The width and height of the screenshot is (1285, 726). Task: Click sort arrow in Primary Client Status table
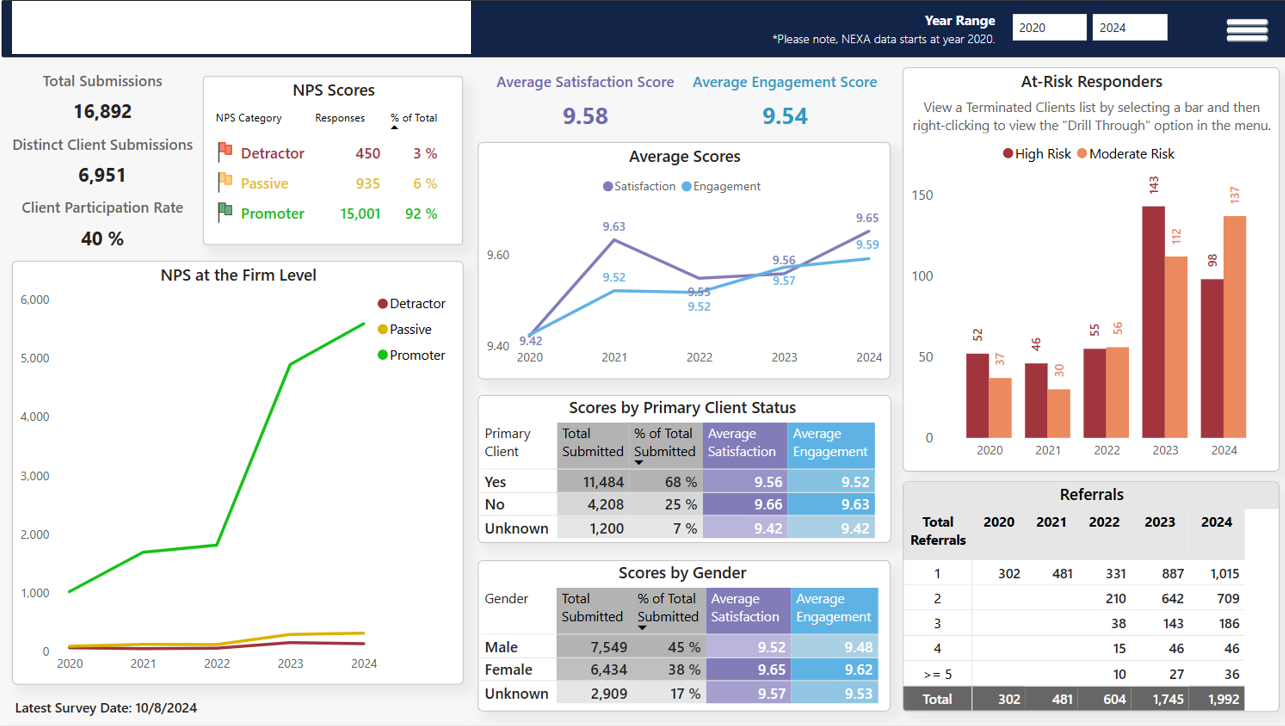[638, 463]
